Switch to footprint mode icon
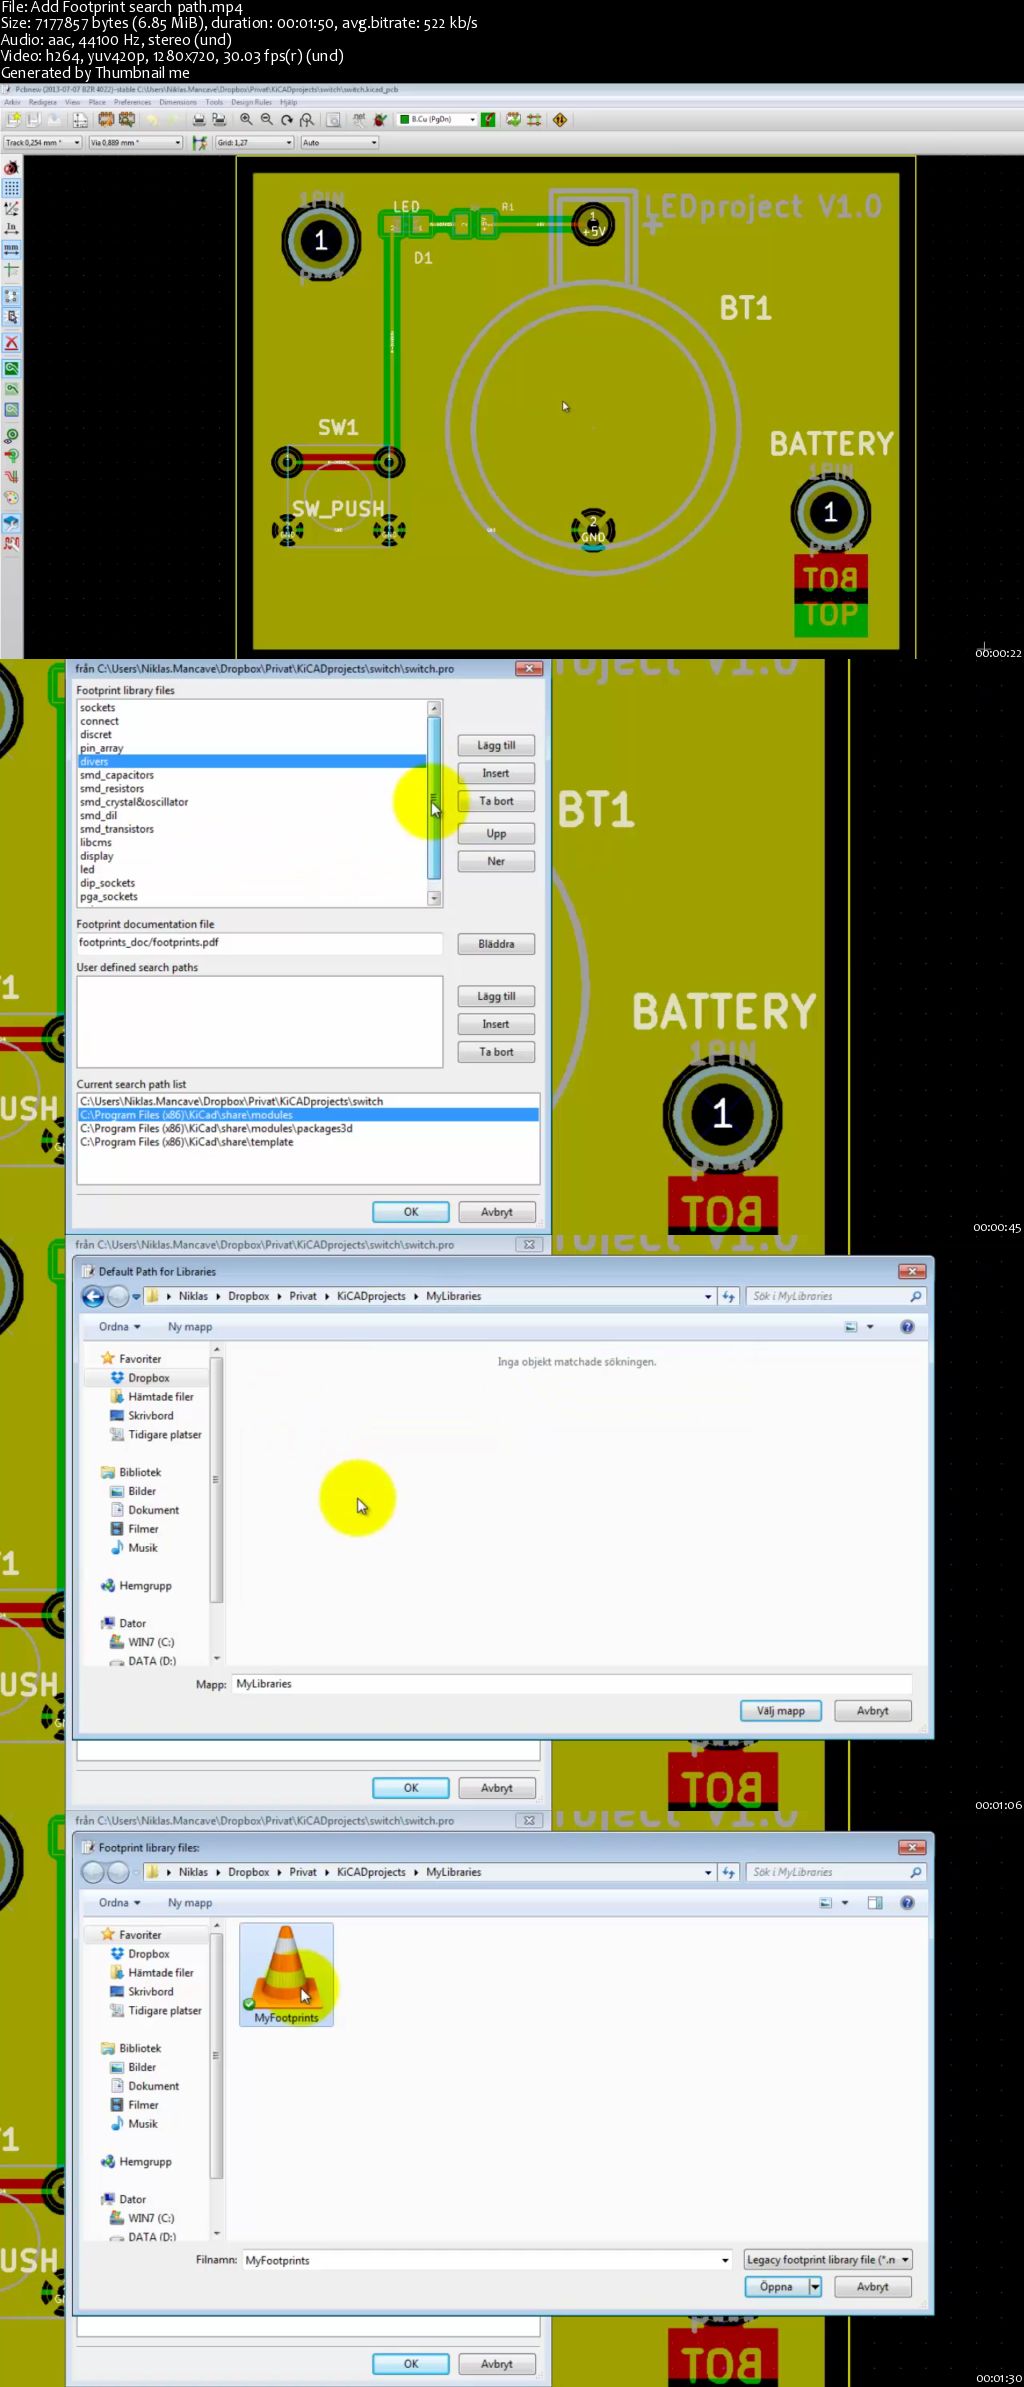The height and width of the screenshot is (2387, 1024). click(513, 120)
